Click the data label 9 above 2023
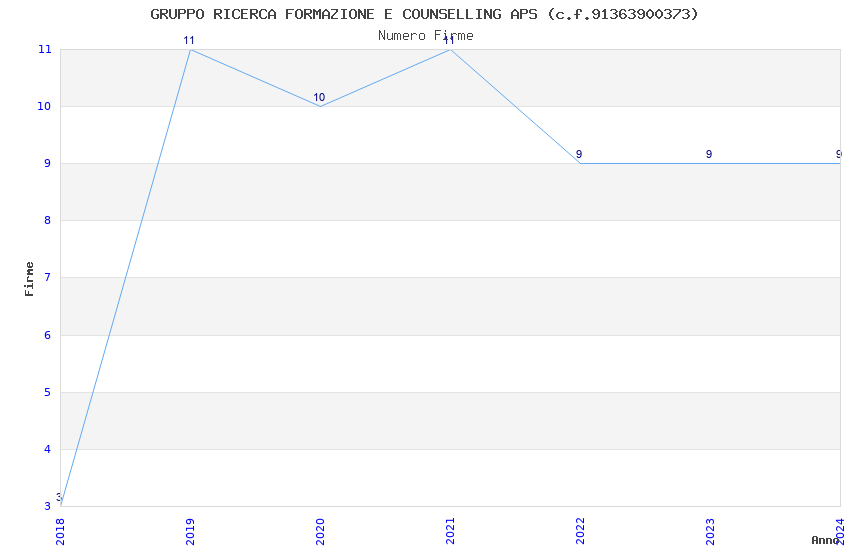The width and height of the screenshot is (850, 550). 709,154
